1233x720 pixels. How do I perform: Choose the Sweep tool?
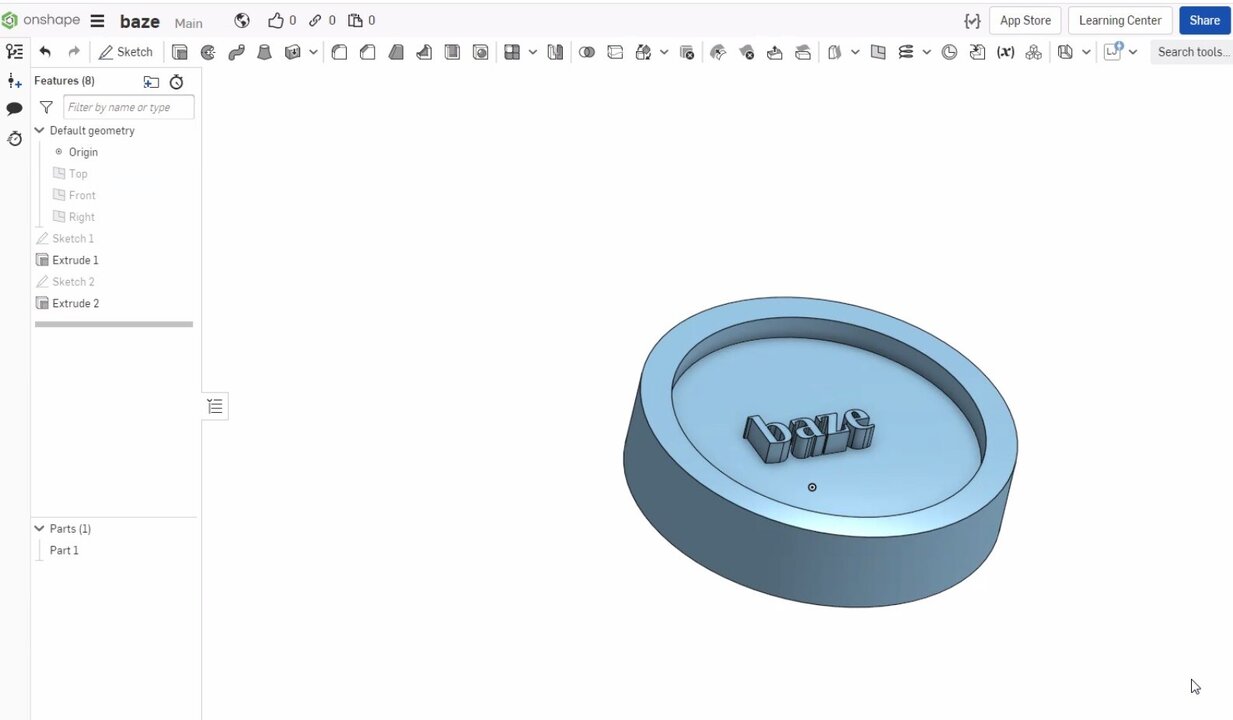pyautogui.click(x=236, y=52)
